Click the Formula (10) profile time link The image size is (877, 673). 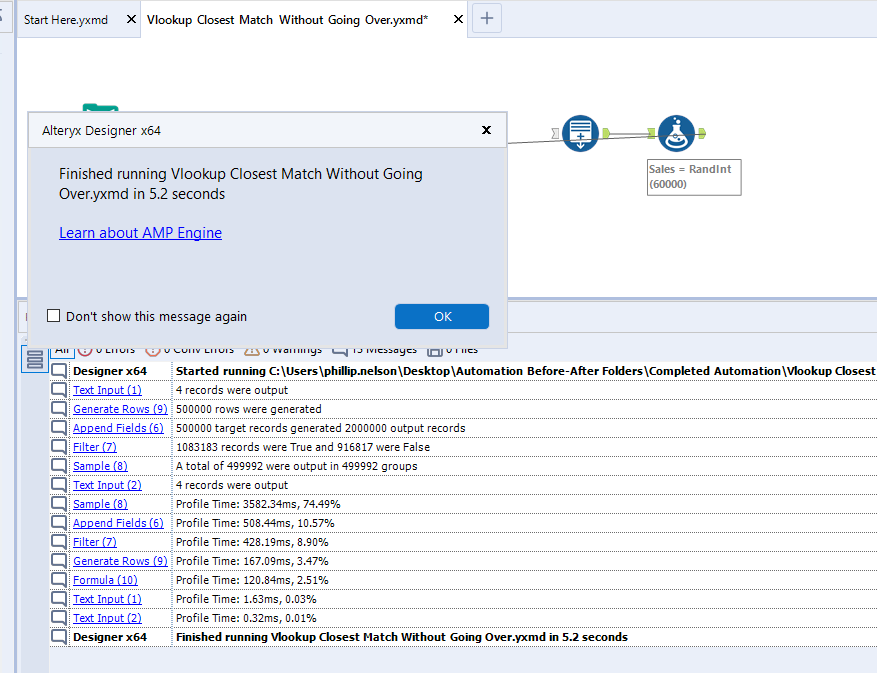[x=105, y=580]
